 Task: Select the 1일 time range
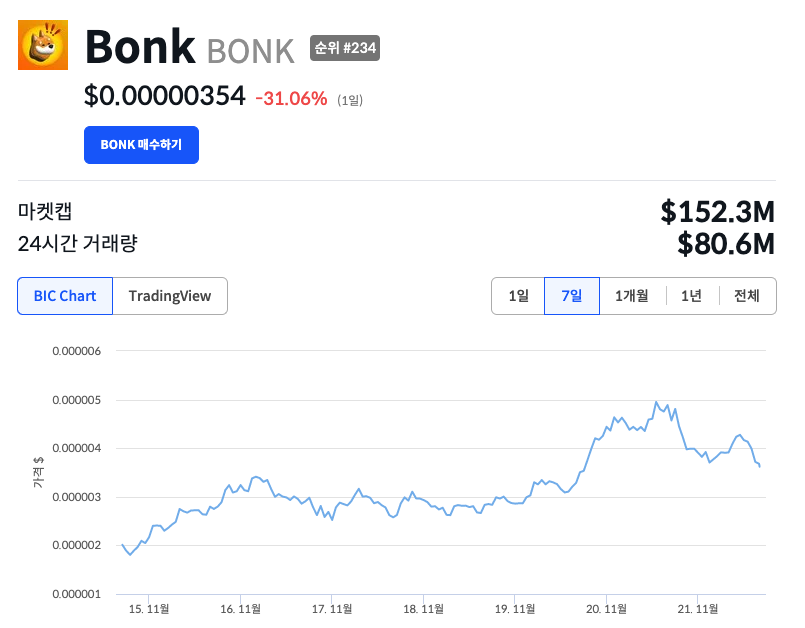click(518, 296)
